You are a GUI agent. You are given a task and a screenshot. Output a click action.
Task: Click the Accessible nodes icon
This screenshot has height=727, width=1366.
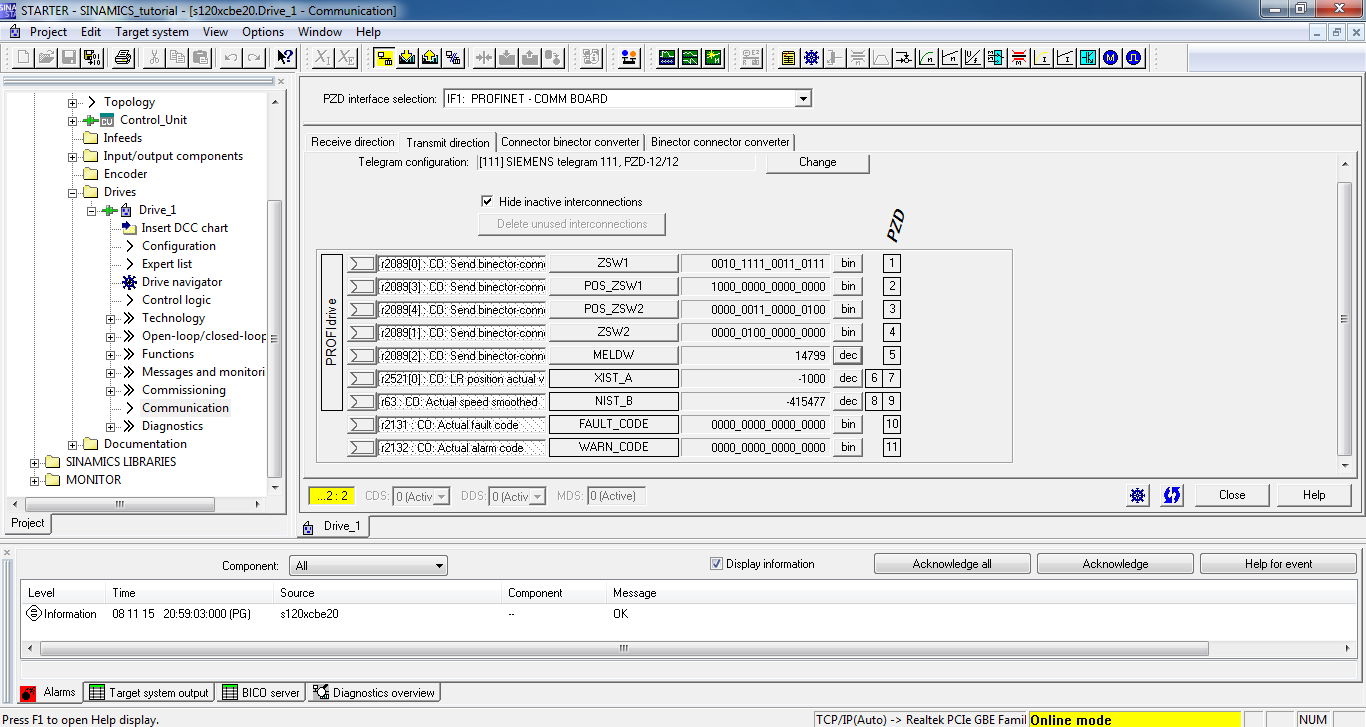click(x=628, y=57)
